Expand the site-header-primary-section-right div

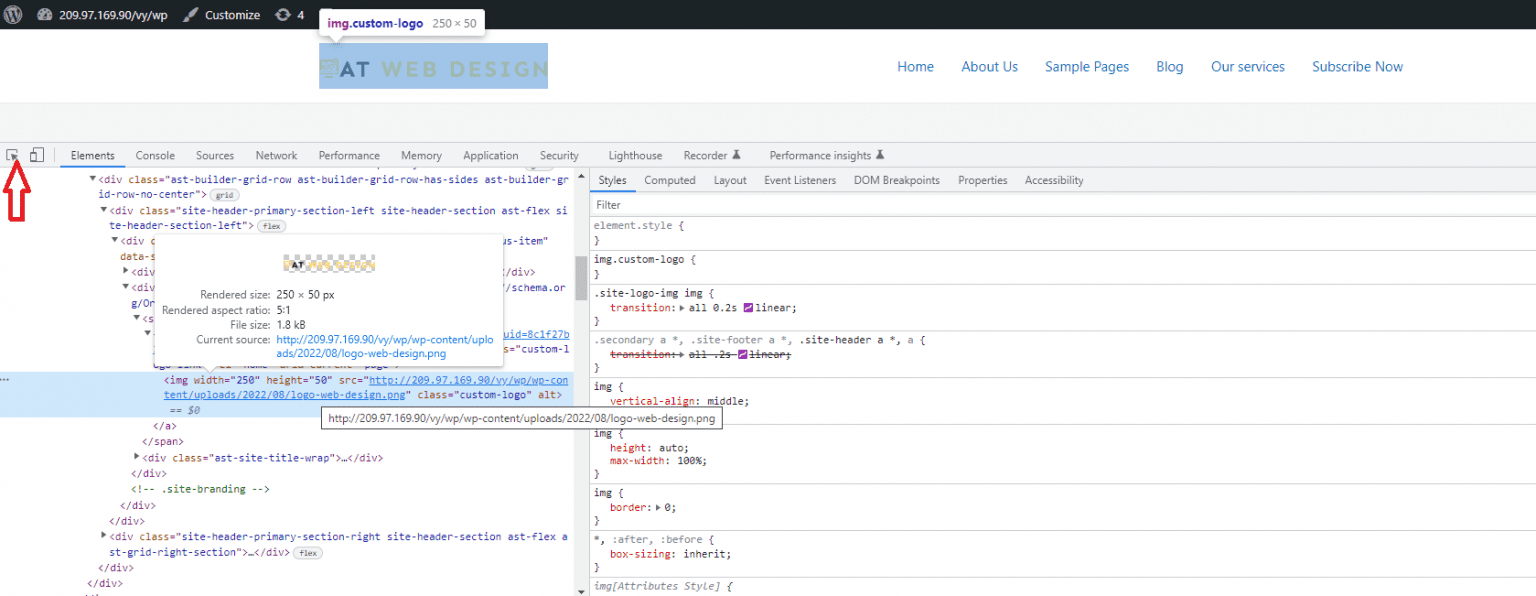click(x=105, y=537)
